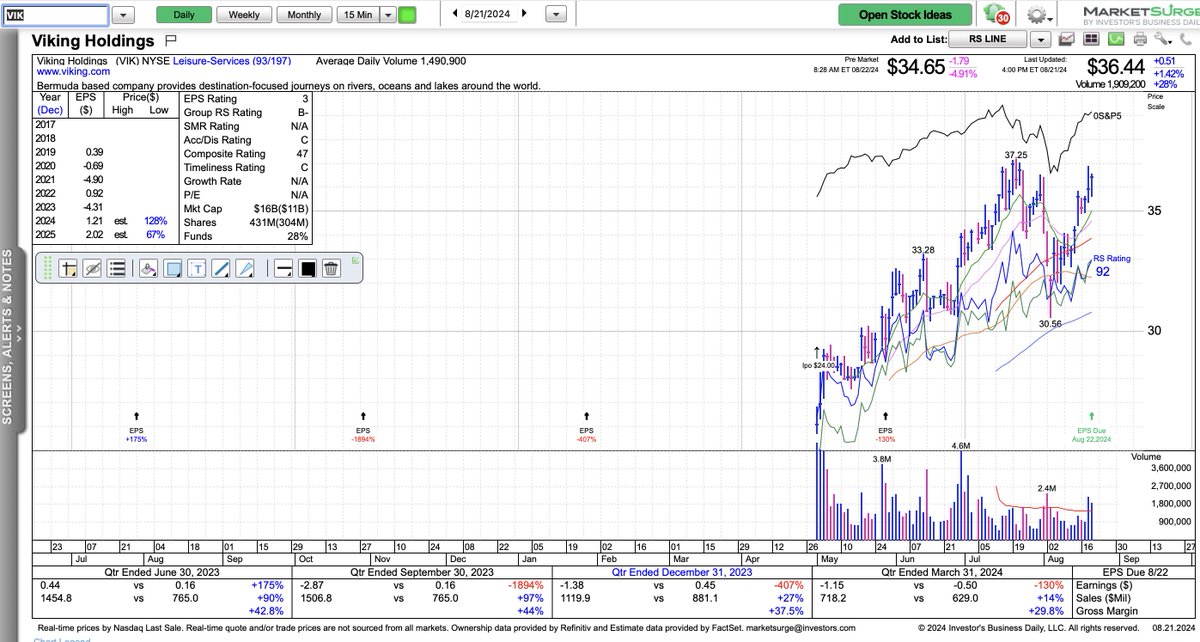Toggle hide drawings eye icon
This screenshot has width=1200, height=642.
click(92, 268)
